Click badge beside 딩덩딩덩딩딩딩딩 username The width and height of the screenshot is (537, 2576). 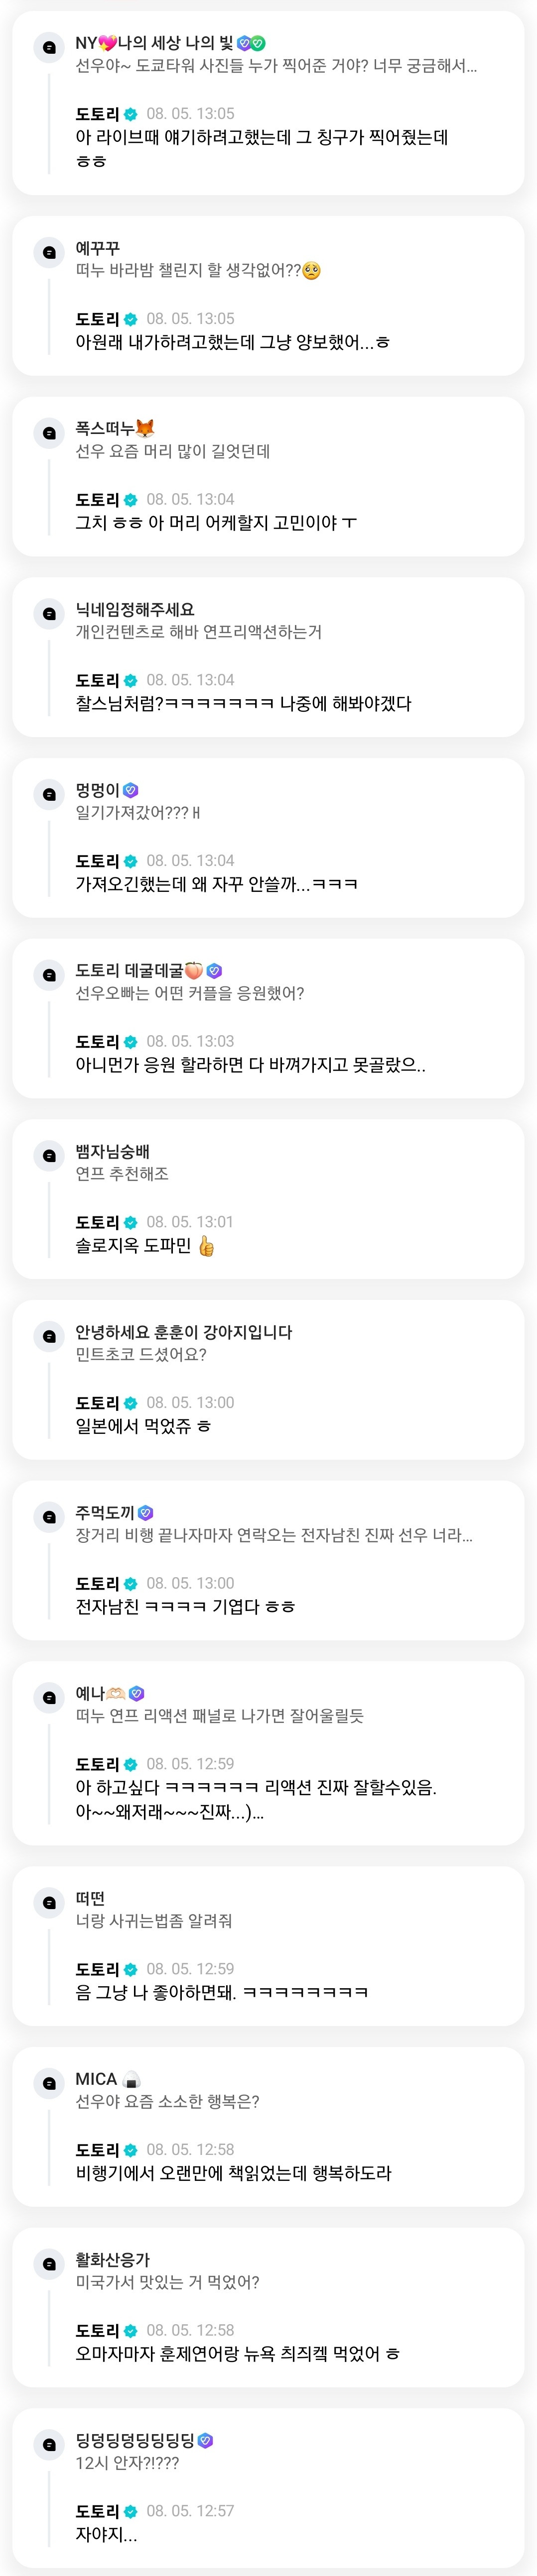pos(205,2440)
